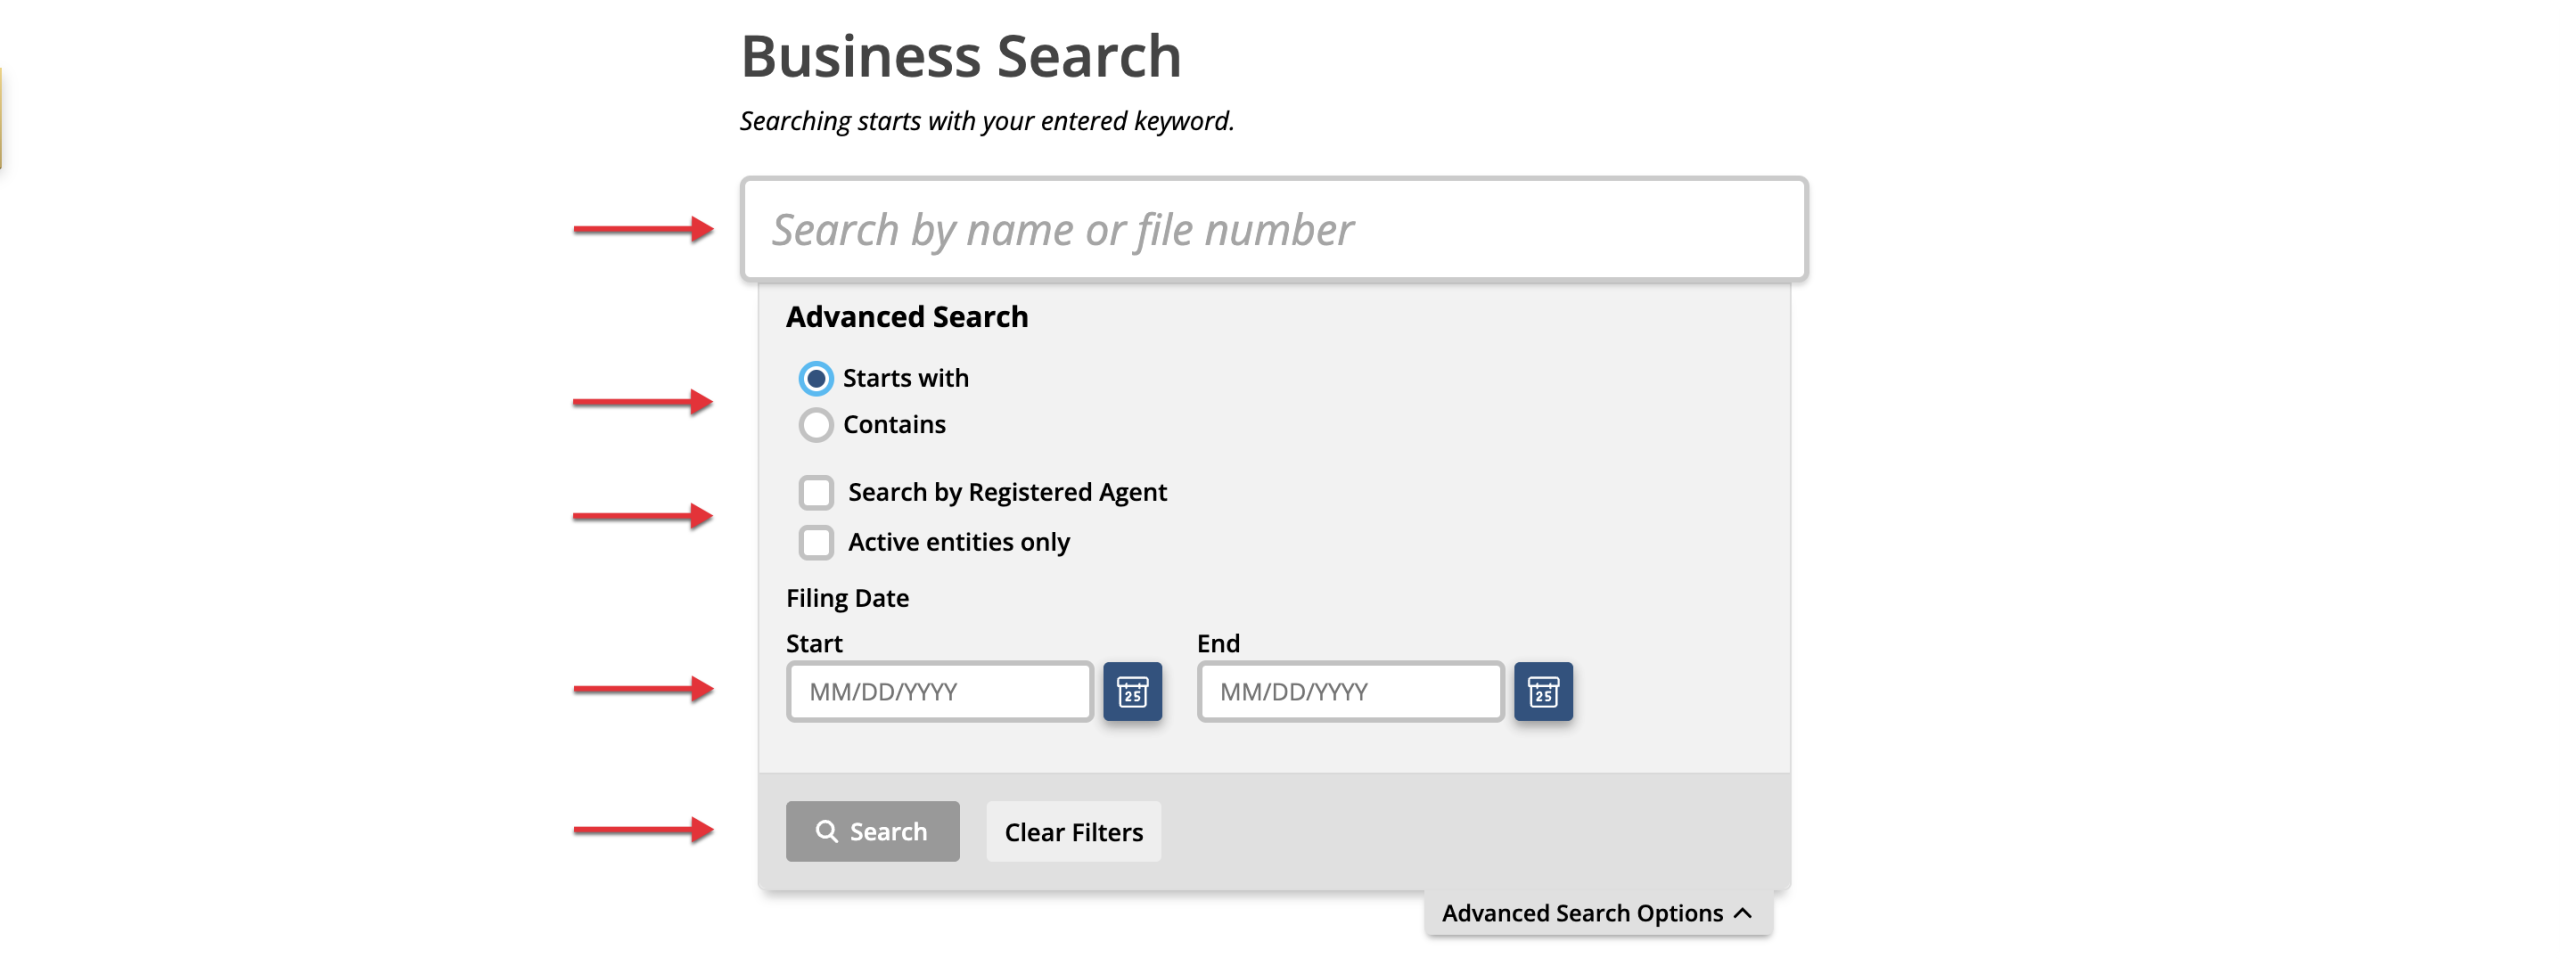Image resolution: width=2560 pixels, height=966 pixels.
Task: Click the "Search by Registered Agent" label
Action: pyautogui.click(x=1007, y=492)
